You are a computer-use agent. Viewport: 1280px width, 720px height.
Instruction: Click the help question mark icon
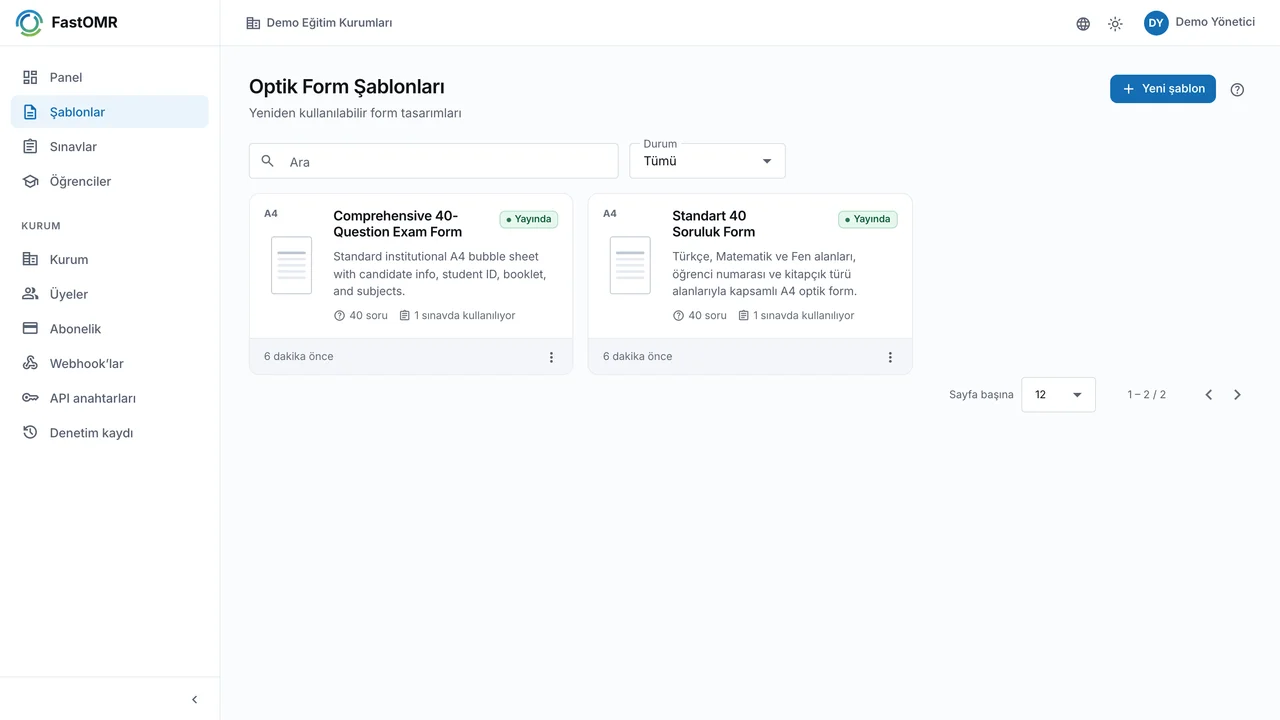(1237, 89)
